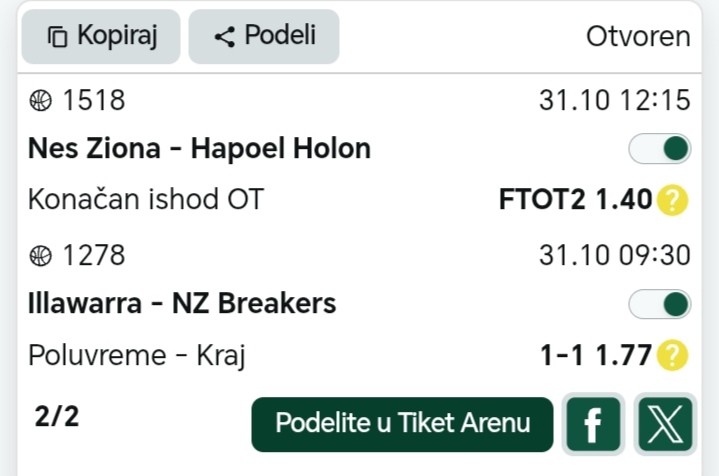Click the basketball icon next to 1278
This screenshot has width=719, height=476.
41,255
